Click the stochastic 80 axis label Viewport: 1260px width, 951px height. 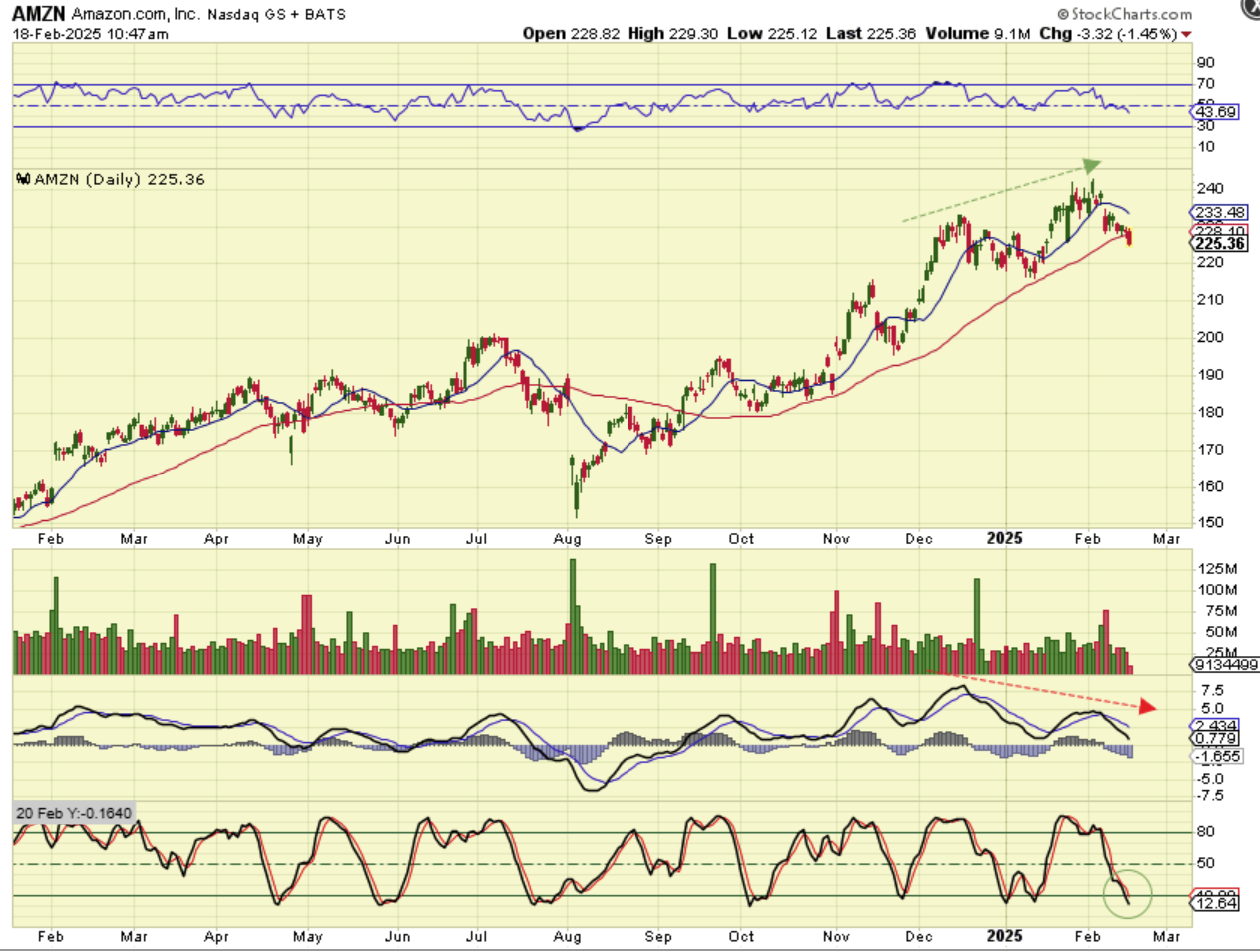pos(1206,831)
